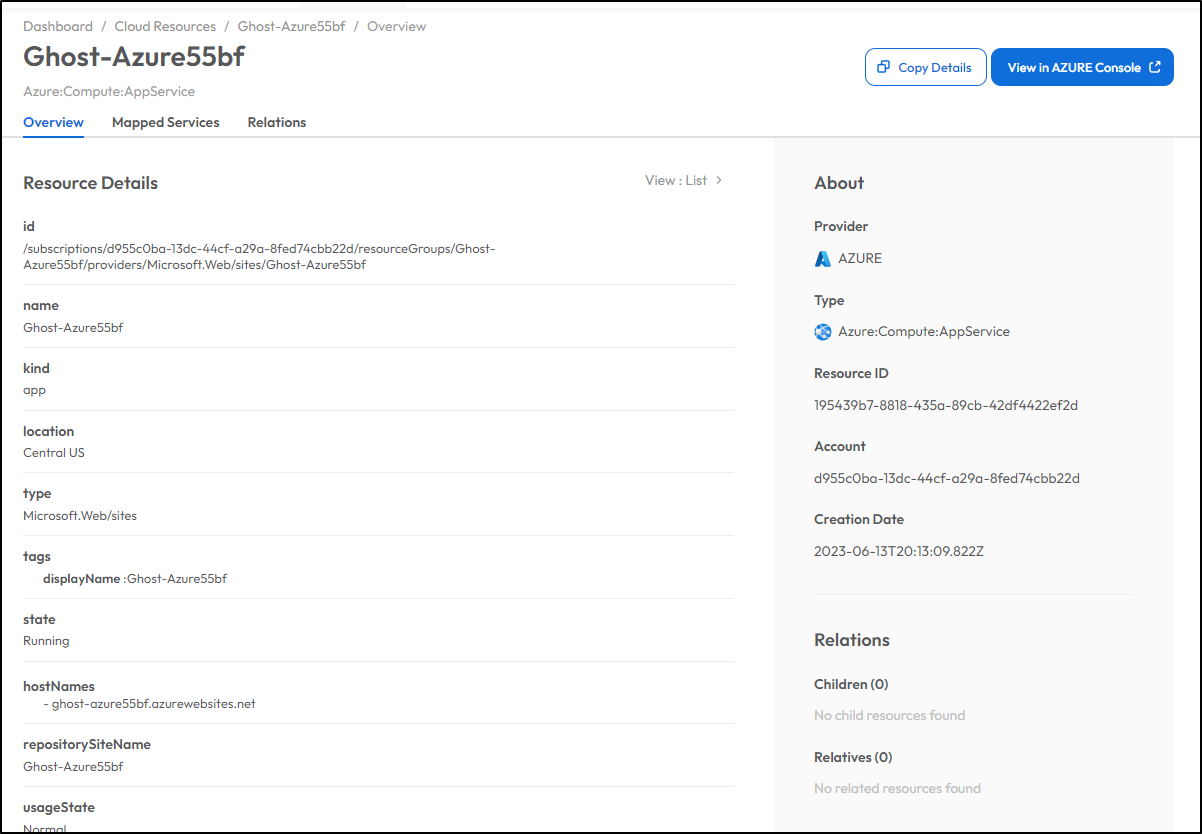Select the Ghost-Azure55bf page title
1202x834 pixels.
(134, 56)
